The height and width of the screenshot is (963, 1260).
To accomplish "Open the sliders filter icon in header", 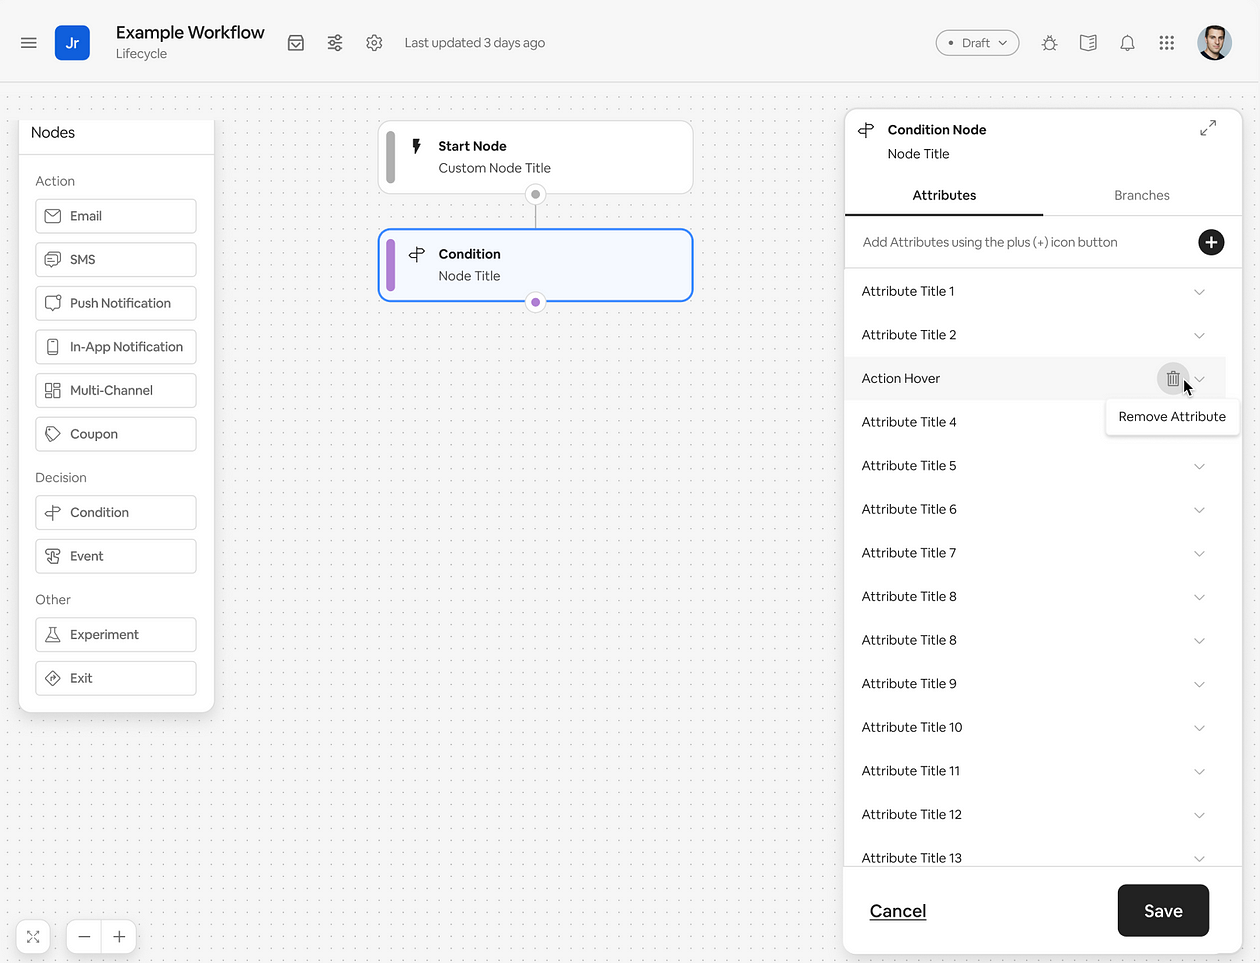I will click(335, 43).
